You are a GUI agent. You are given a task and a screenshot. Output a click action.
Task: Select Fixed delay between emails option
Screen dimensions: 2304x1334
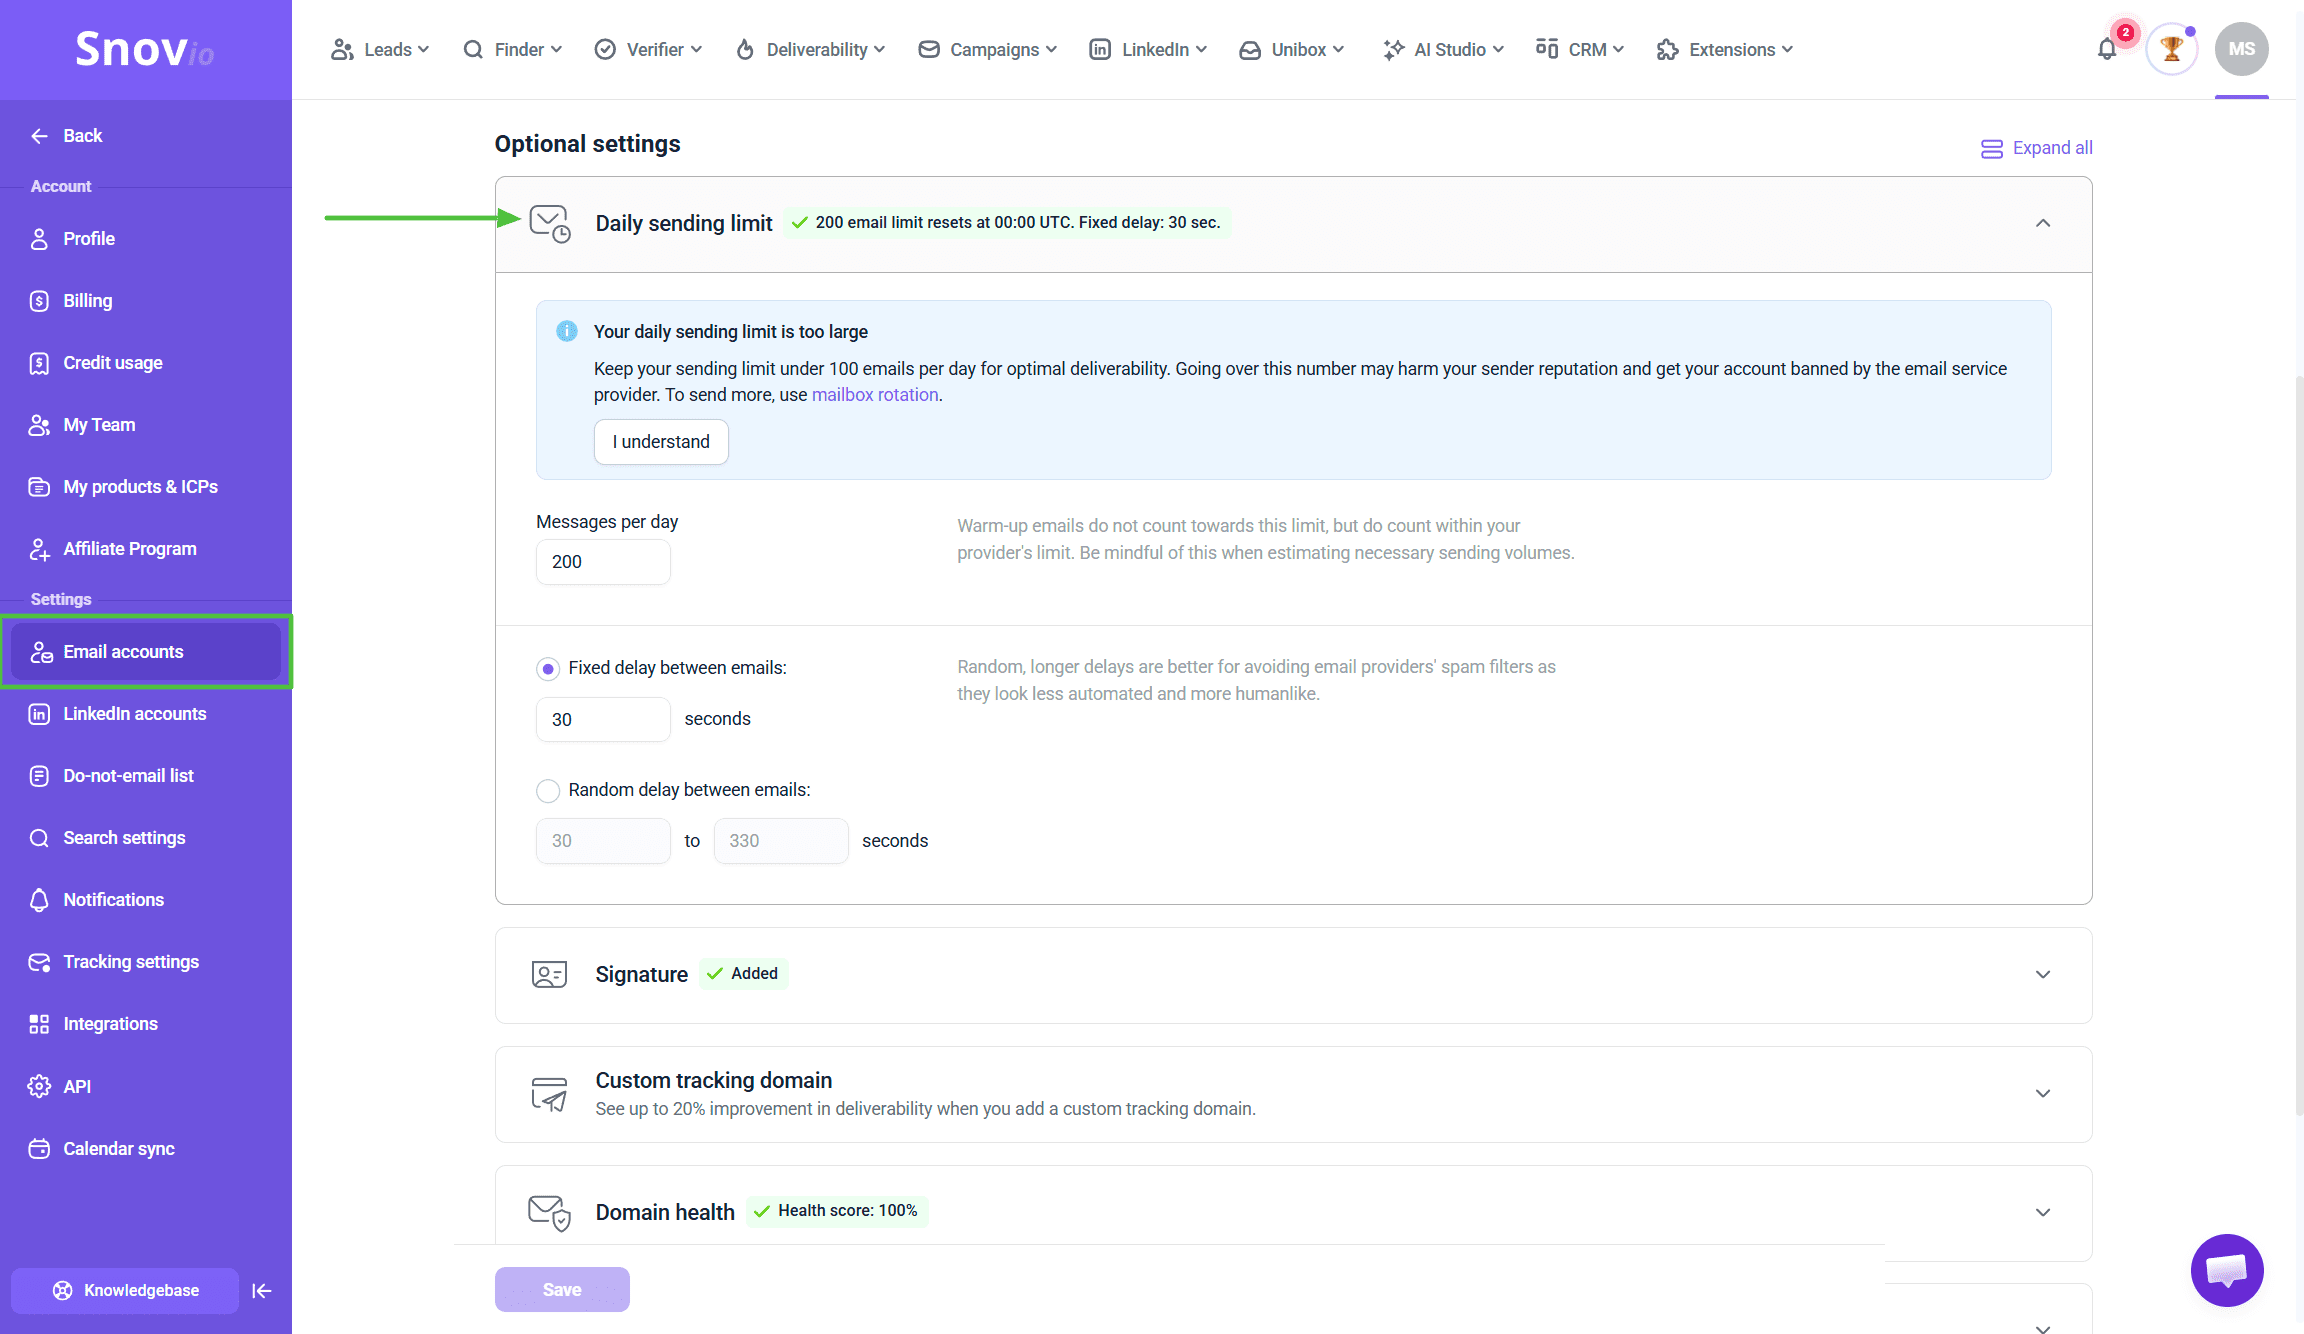pyautogui.click(x=548, y=669)
